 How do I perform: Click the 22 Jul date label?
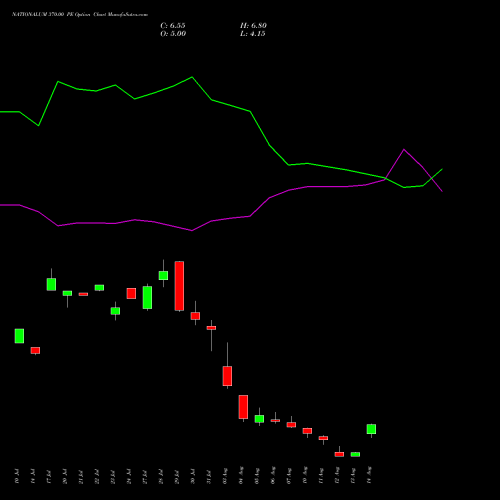point(97,476)
